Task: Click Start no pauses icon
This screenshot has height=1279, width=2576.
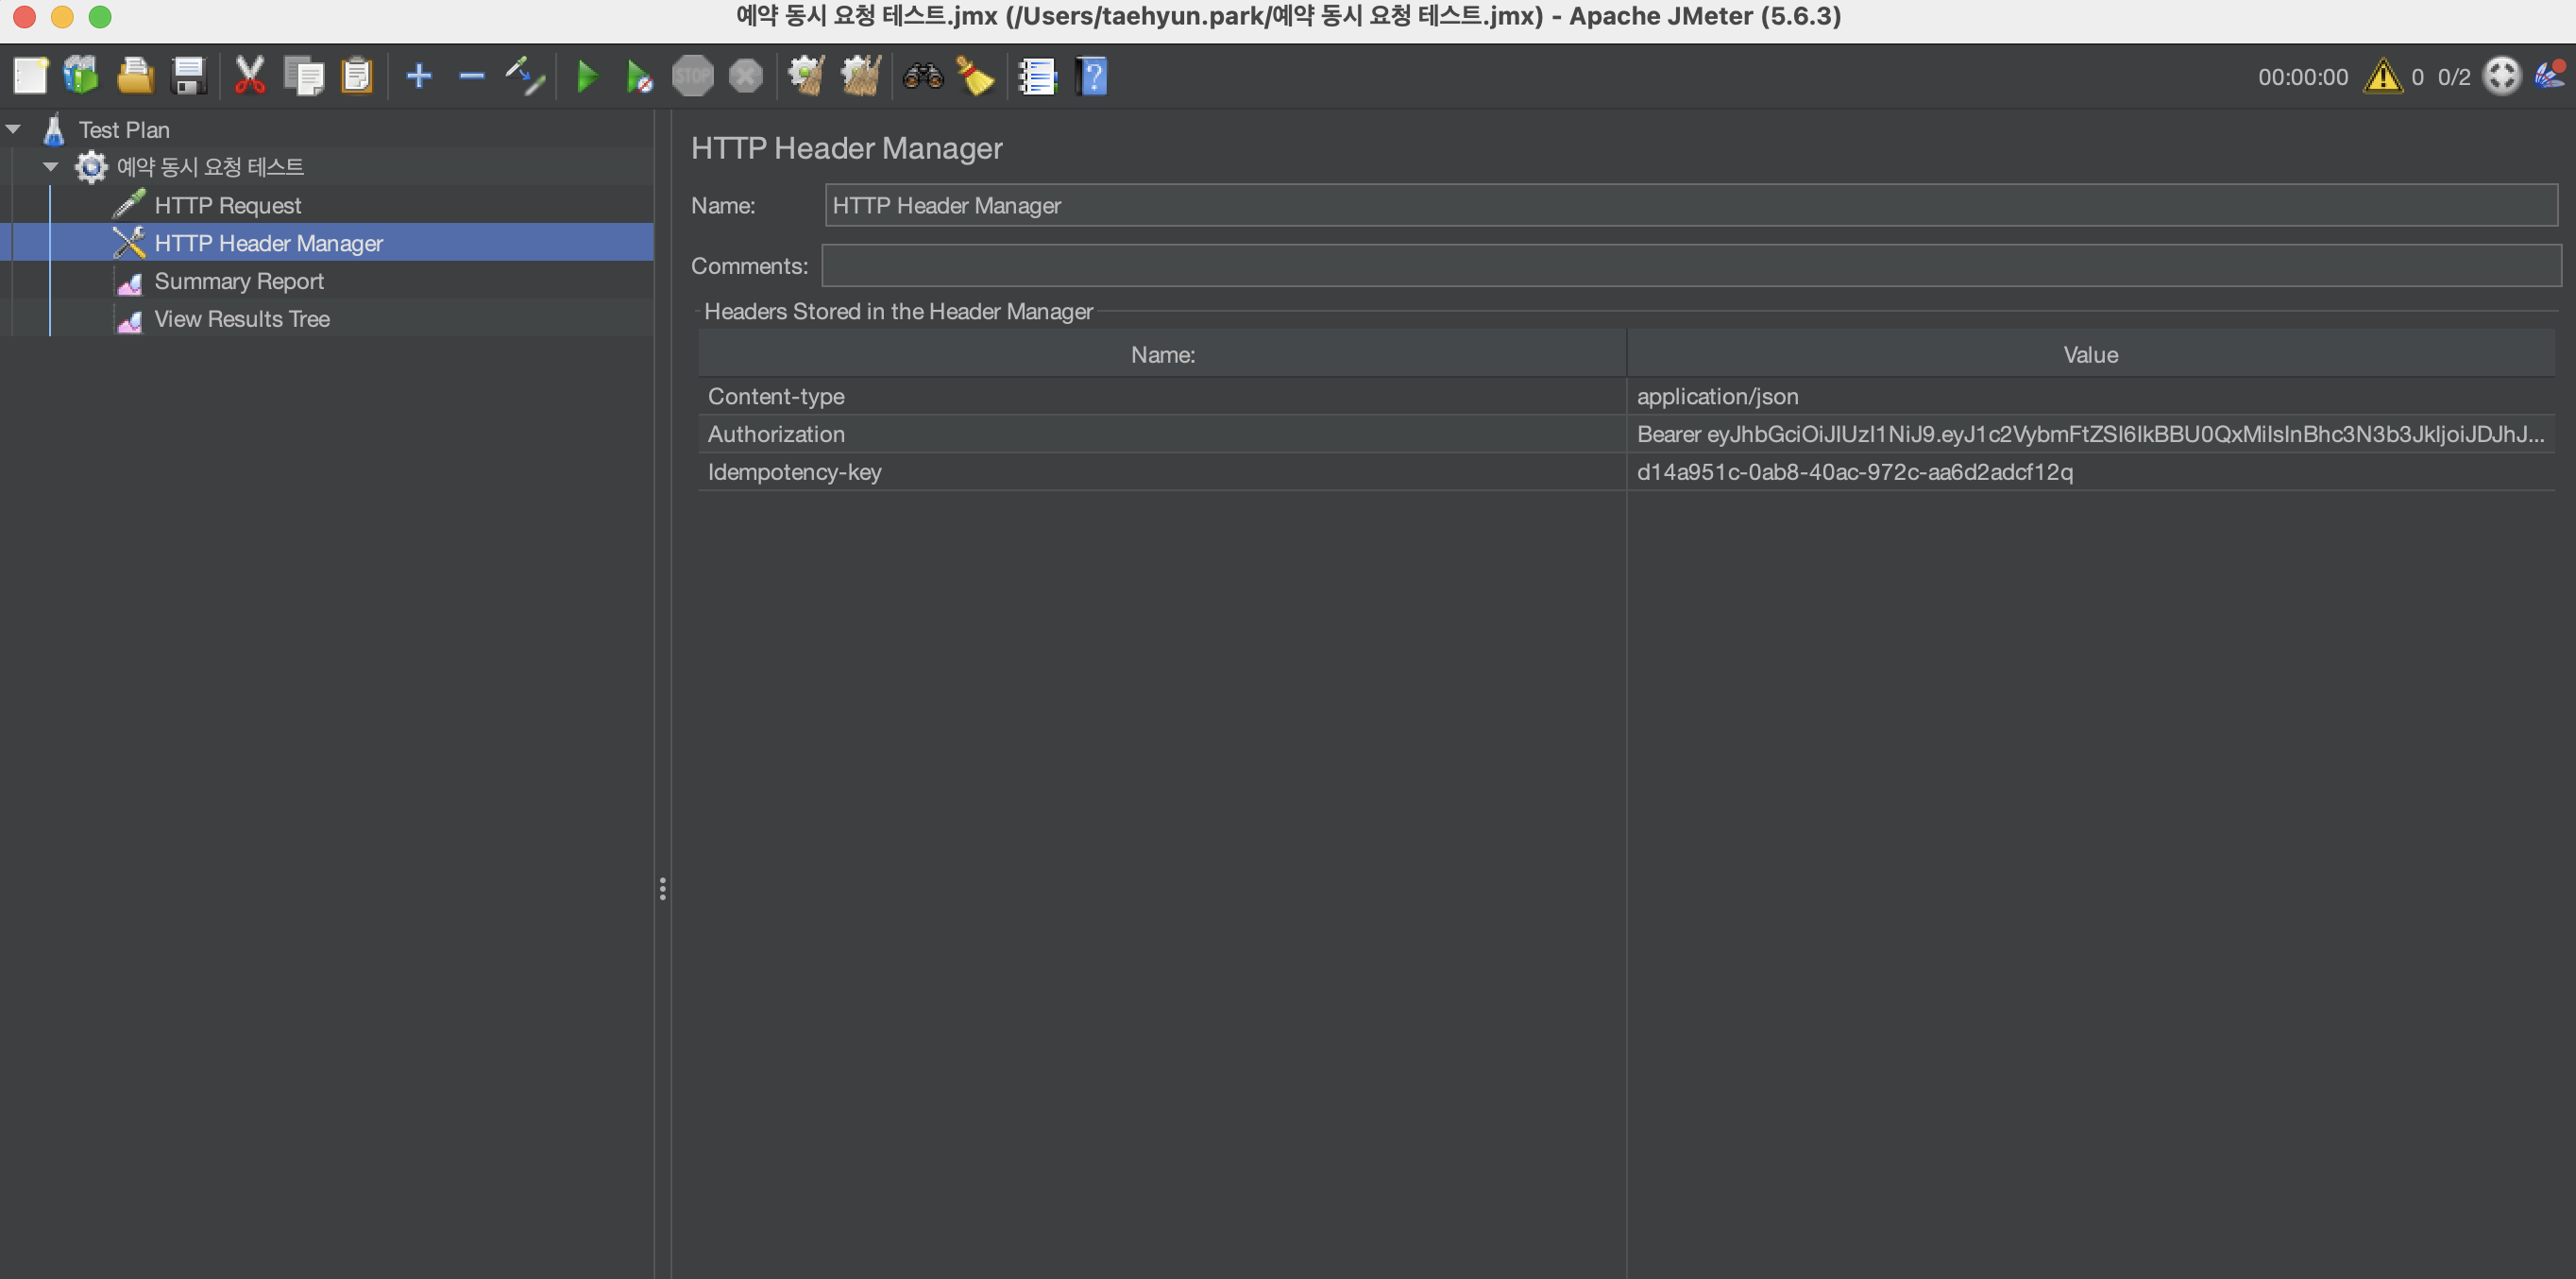Action: coord(639,76)
